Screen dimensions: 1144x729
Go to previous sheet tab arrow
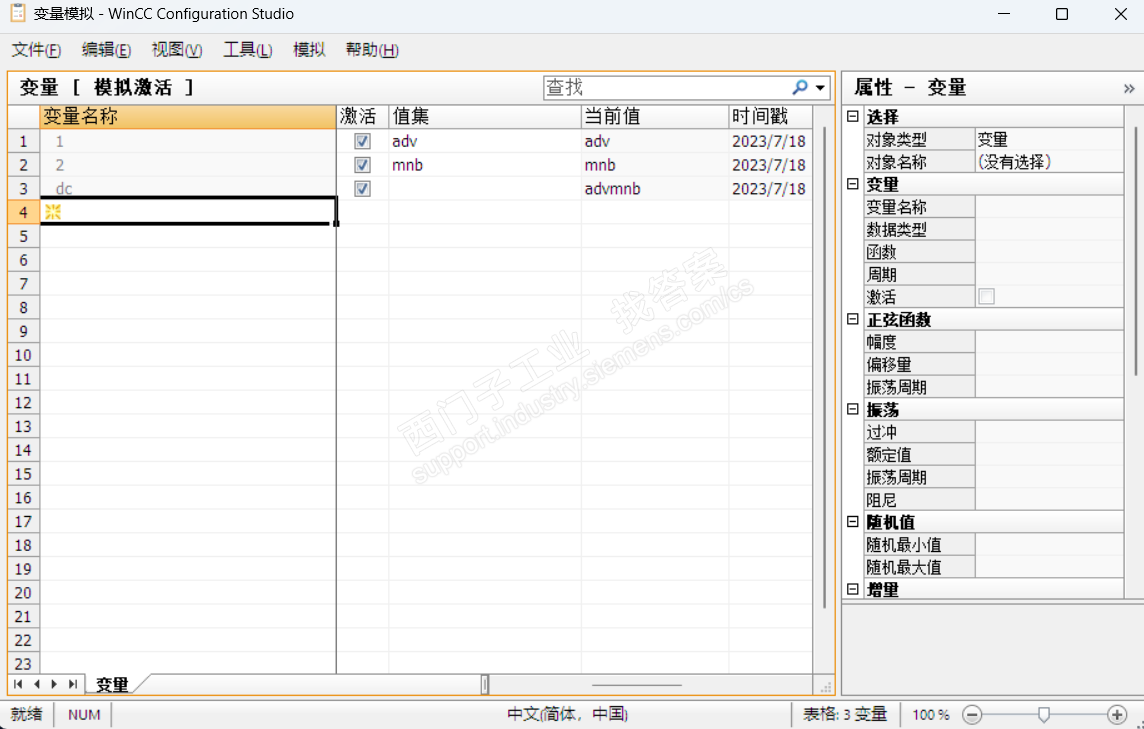pos(36,684)
